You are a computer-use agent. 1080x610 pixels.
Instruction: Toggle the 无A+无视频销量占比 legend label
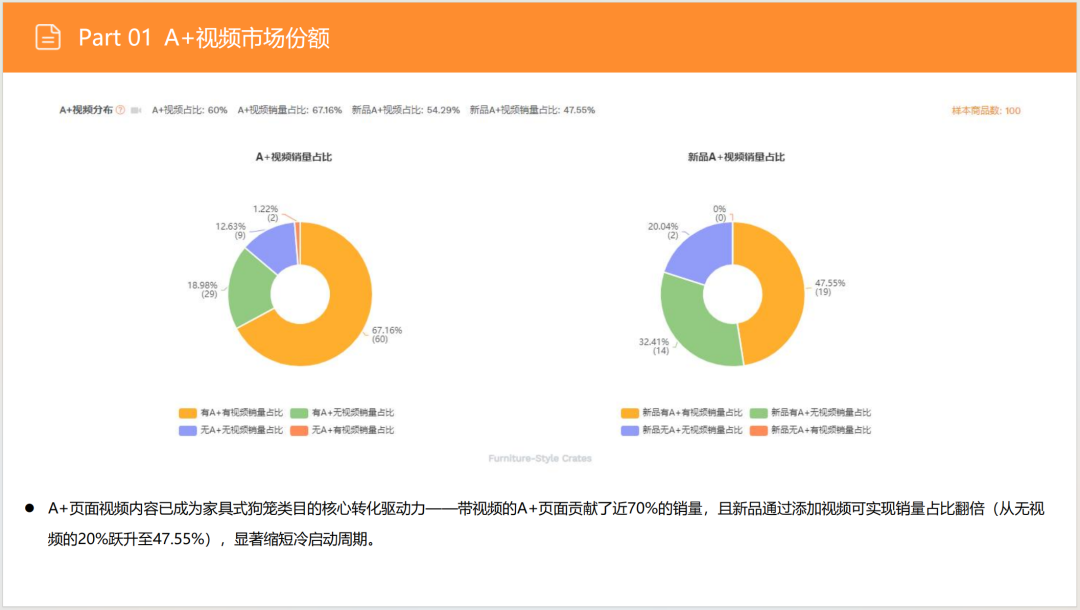pos(242,430)
